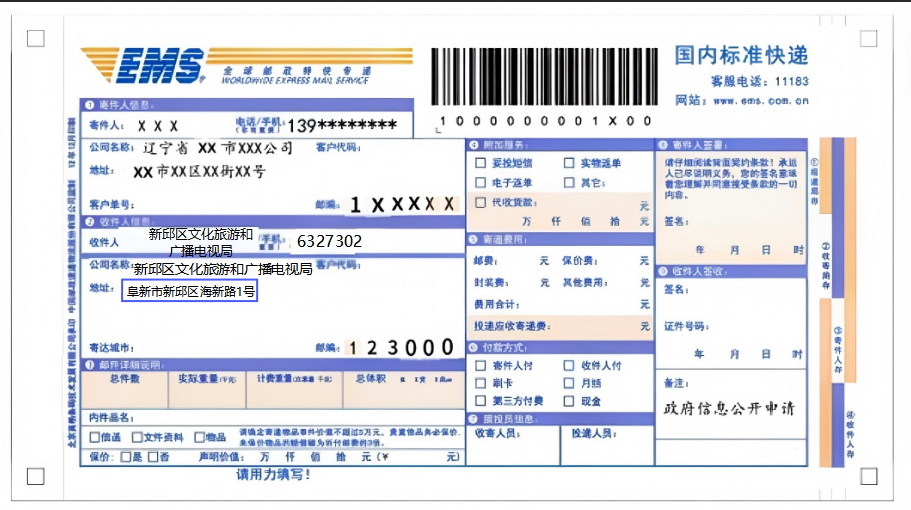Image resolution: width=911 pixels, height=510 pixels.
Task: Click sender address XX市XX区XX街XX号
Action: coord(199,172)
